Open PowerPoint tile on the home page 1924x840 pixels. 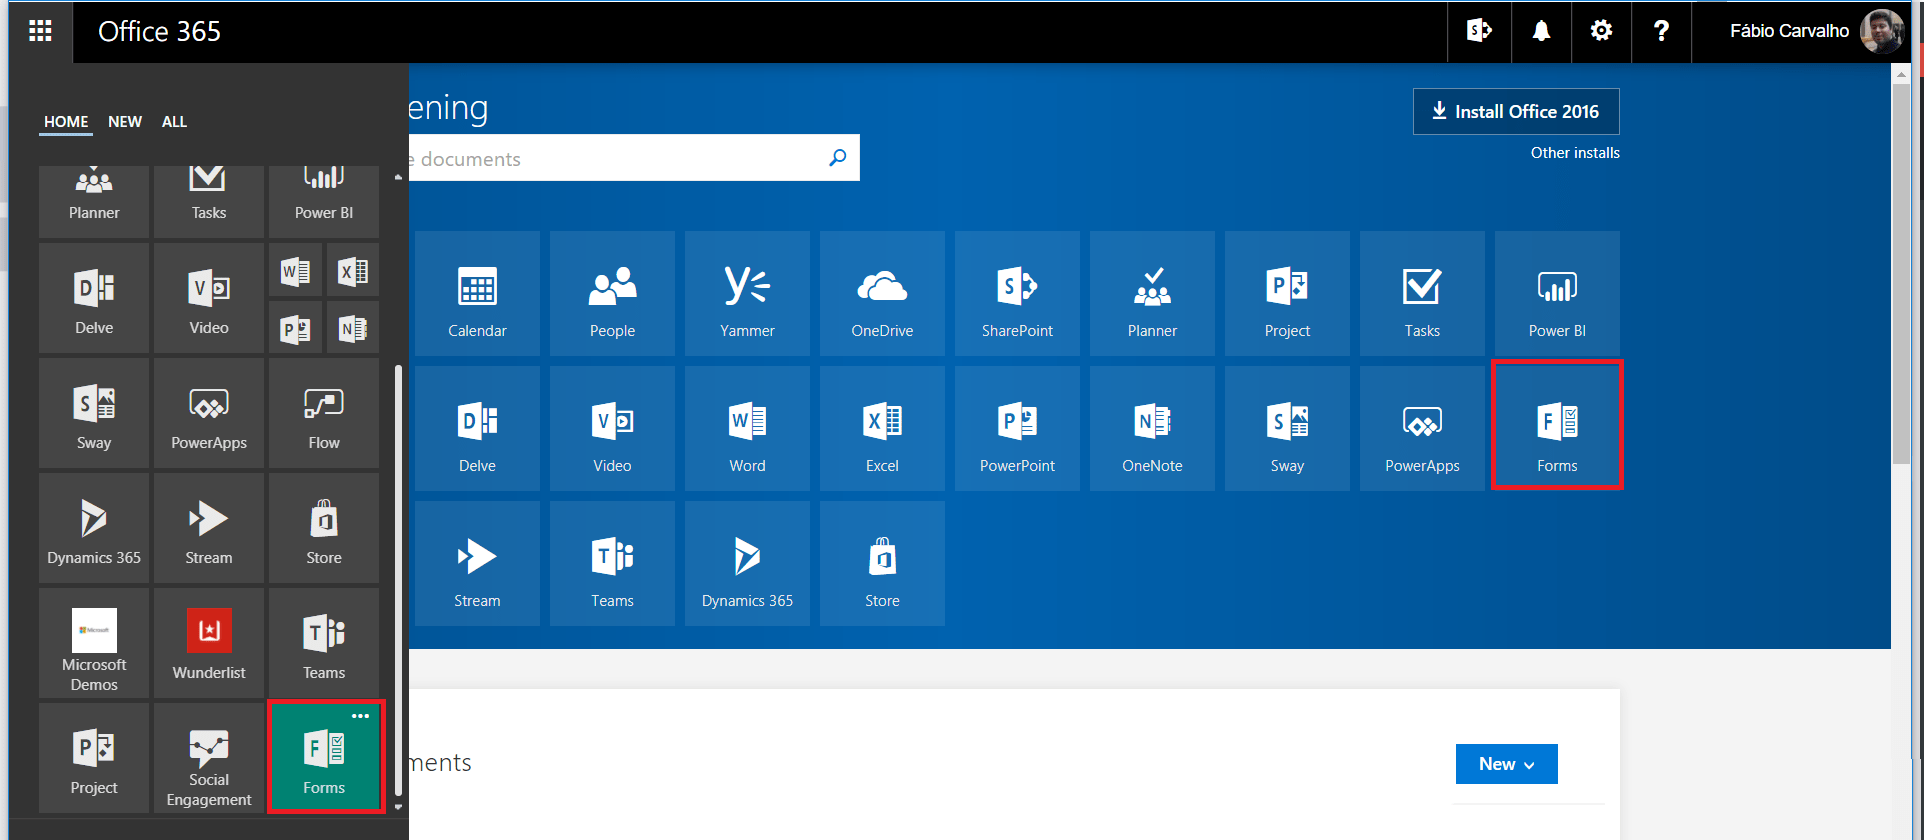[1017, 428]
